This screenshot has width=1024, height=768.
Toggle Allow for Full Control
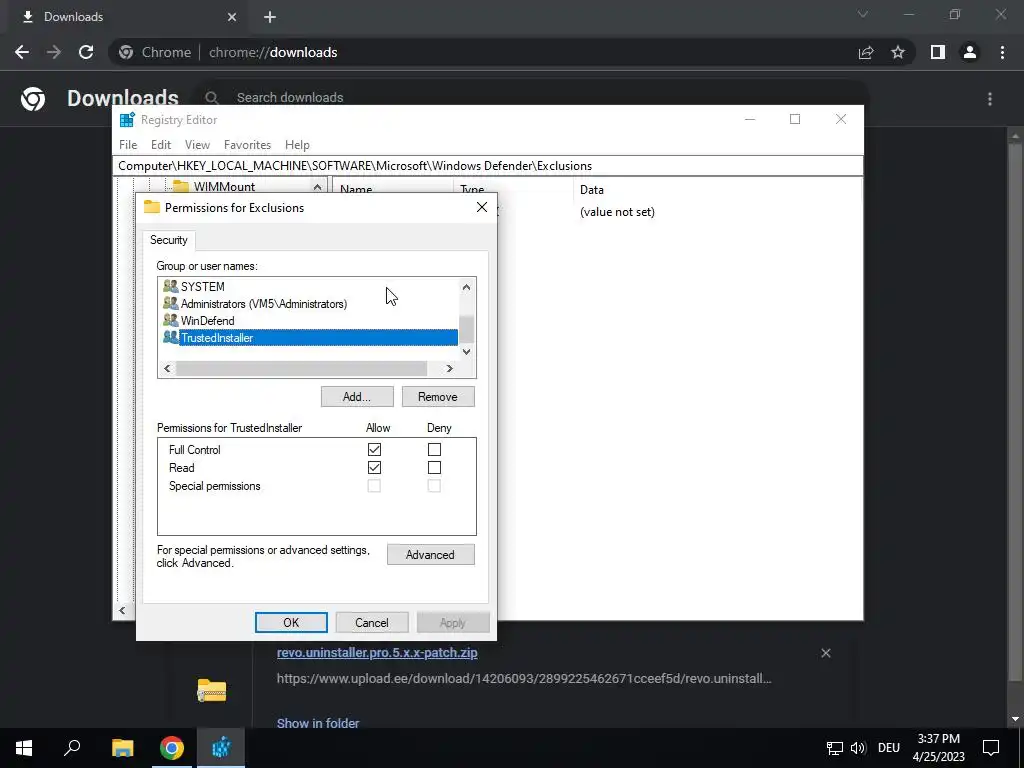click(x=374, y=449)
